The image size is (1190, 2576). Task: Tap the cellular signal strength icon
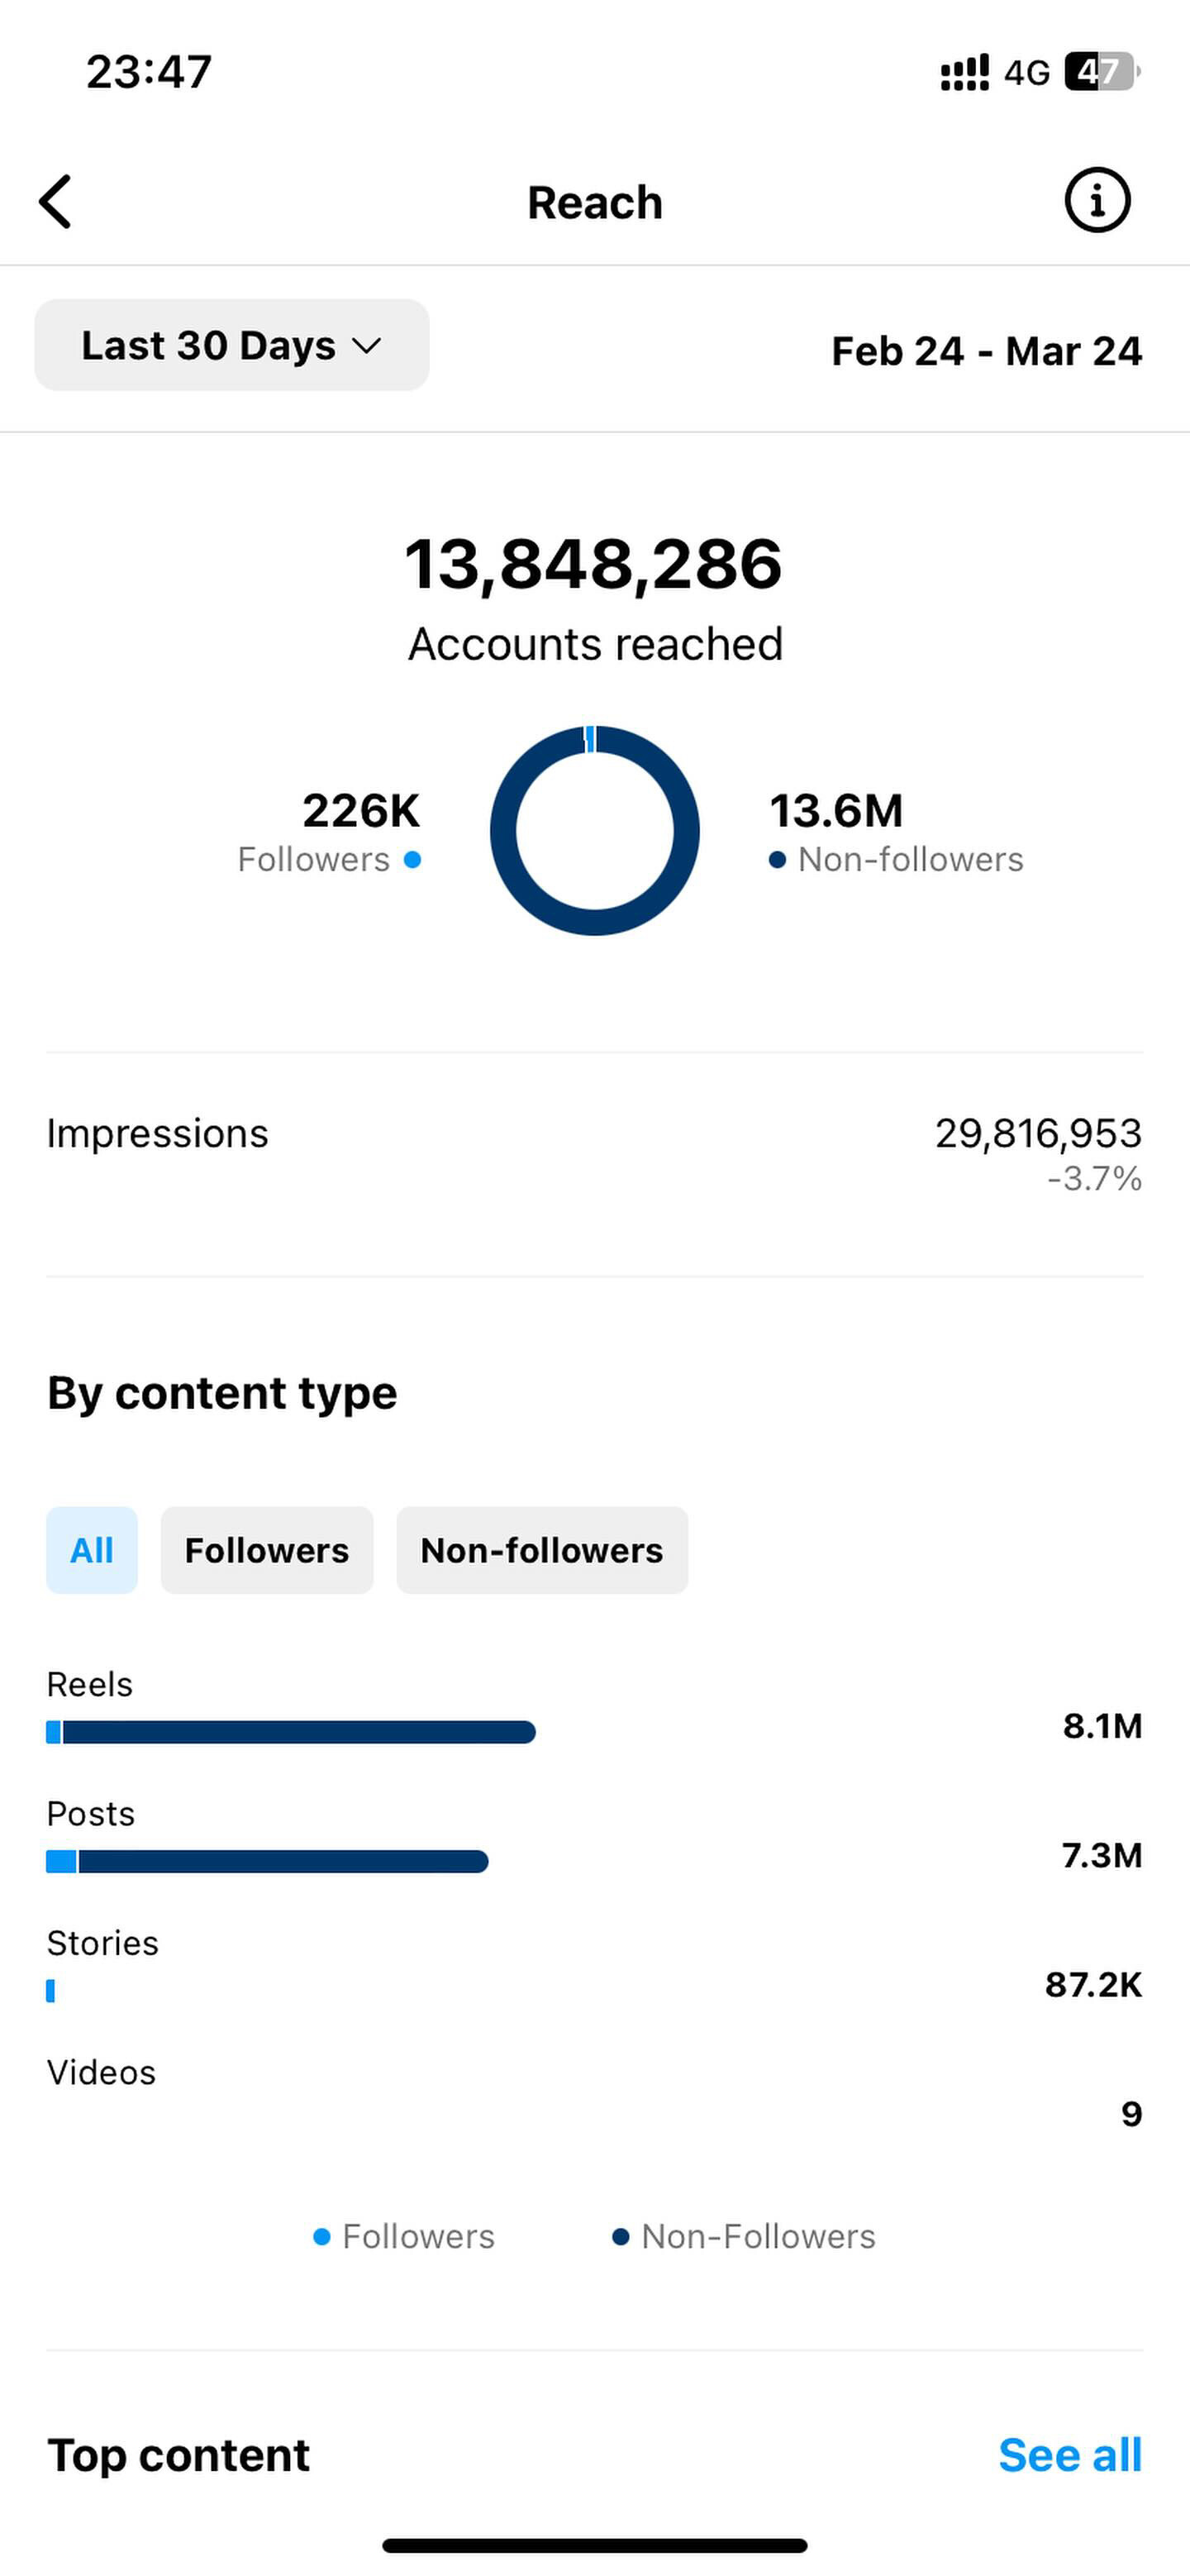(964, 72)
